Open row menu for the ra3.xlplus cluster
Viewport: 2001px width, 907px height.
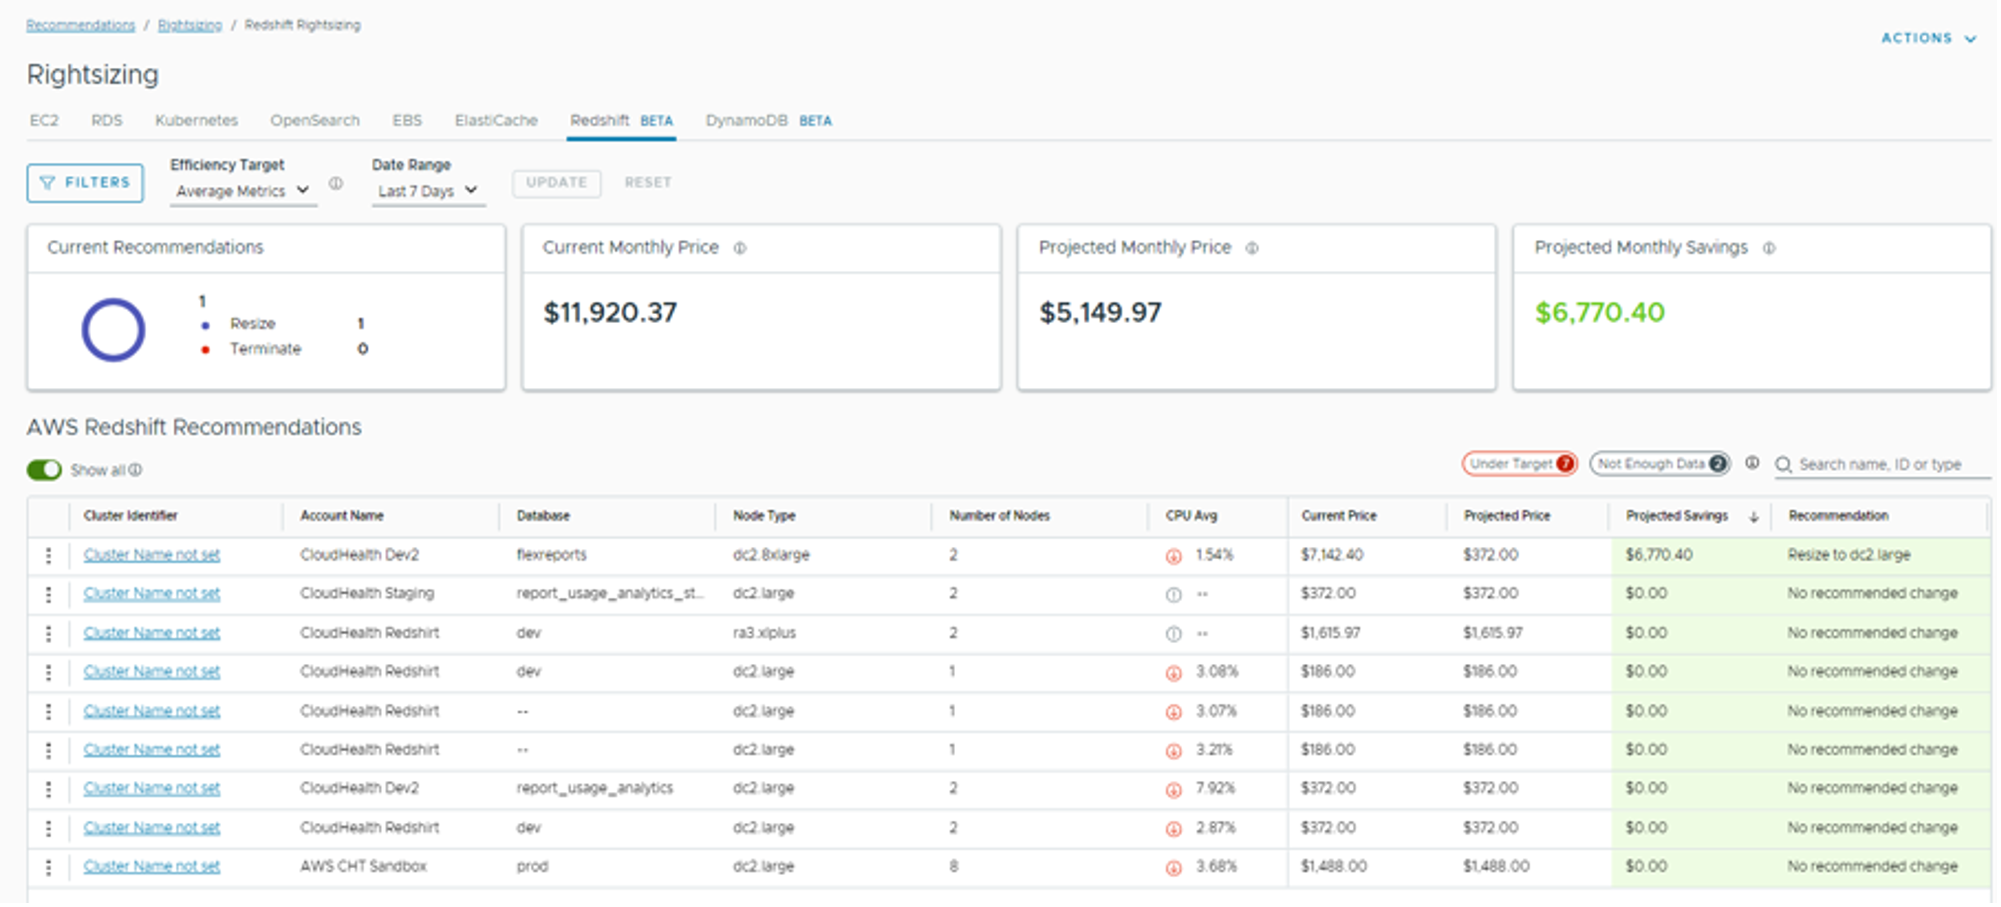pyautogui.click(x=48, y=633)
